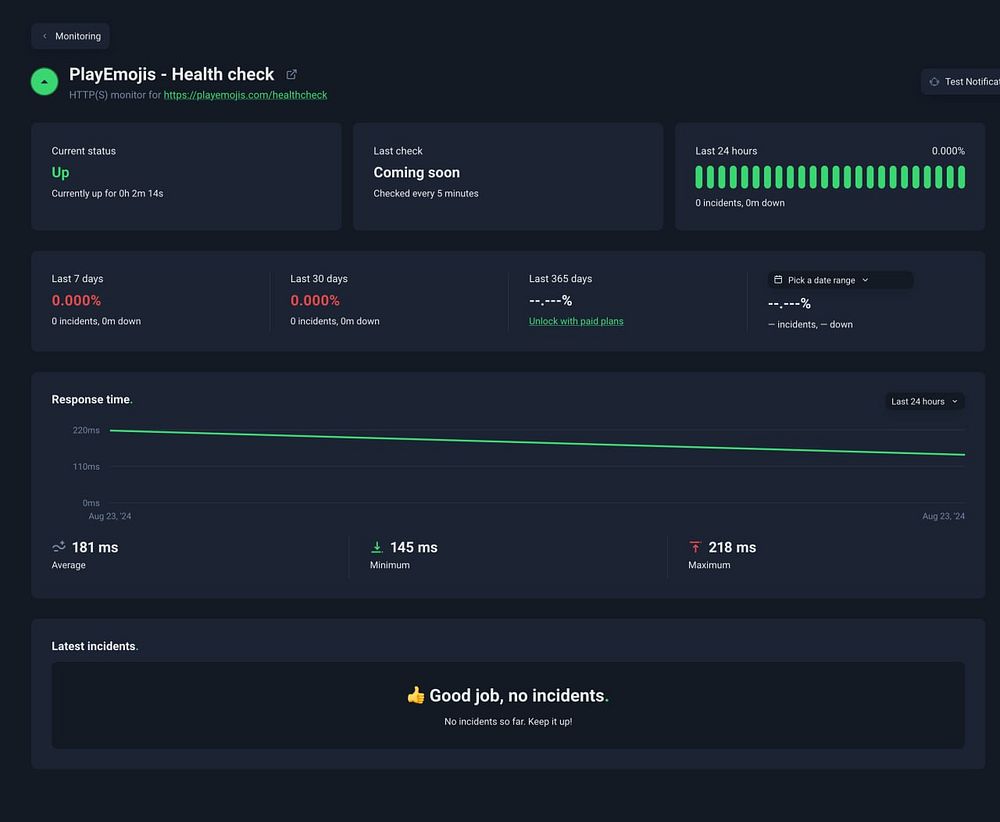Image resolution: width=1000 pixels, height=822 pixels.
Task: Click the 'Response time.' heading
Action: [92, 399]
